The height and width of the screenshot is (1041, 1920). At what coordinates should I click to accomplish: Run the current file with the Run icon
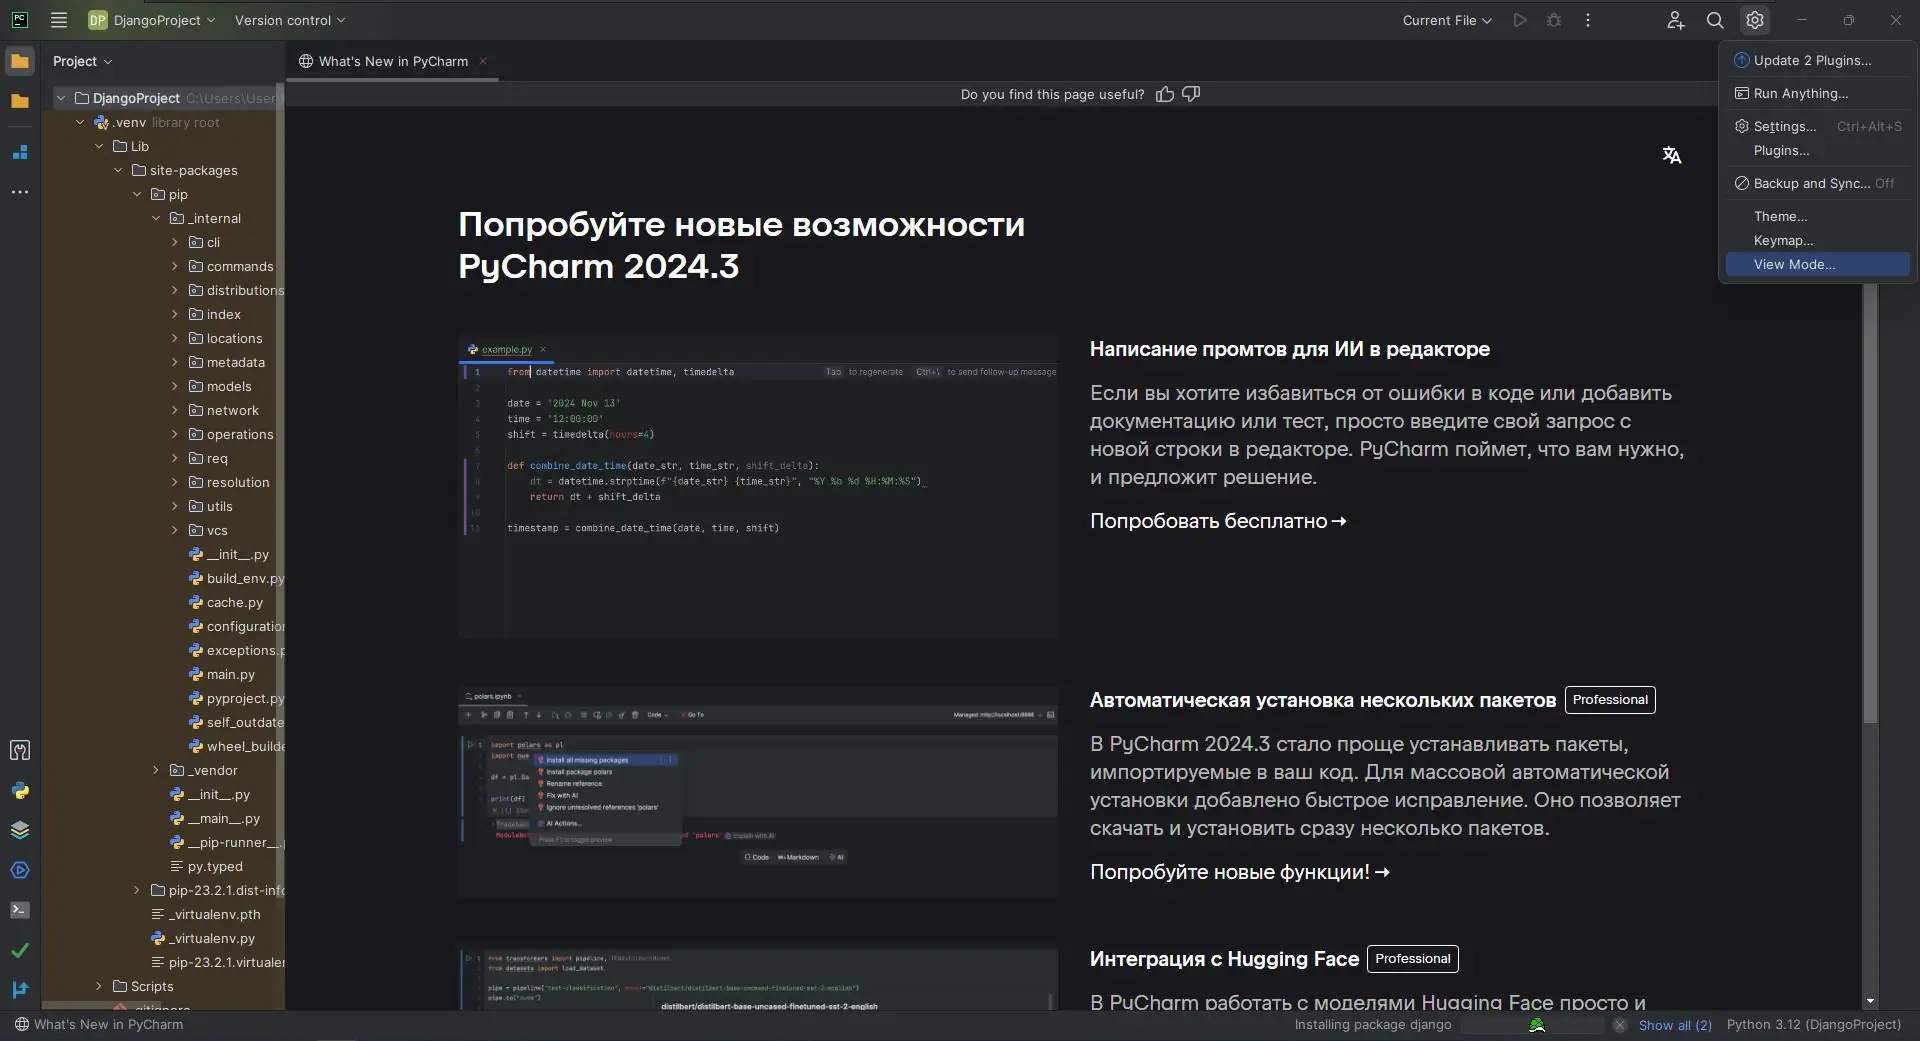(x=1519, y=20)
